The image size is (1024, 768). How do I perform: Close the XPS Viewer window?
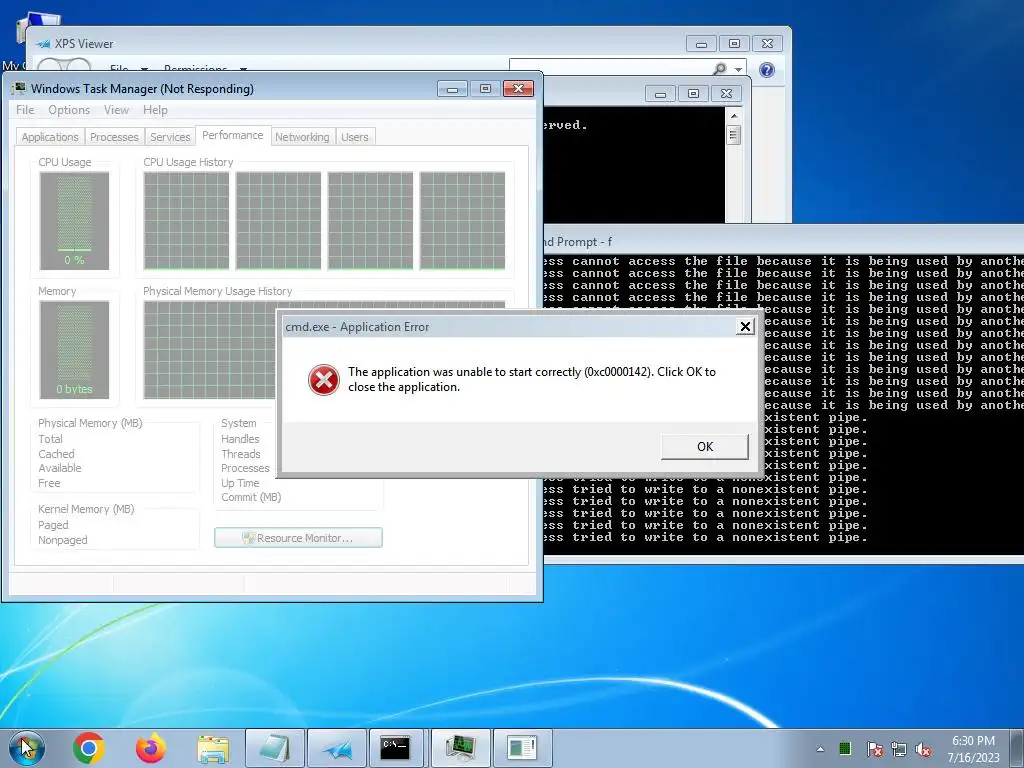pos(767,44)
